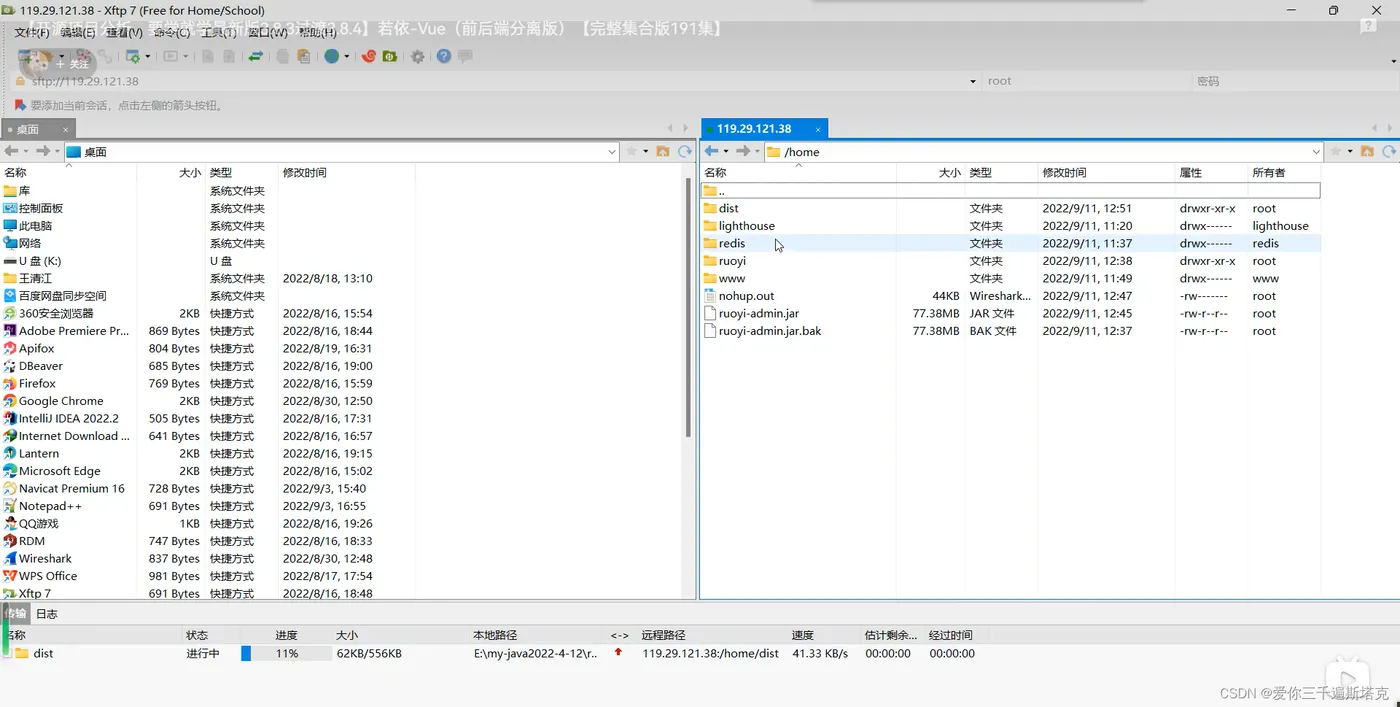Open the 窗口(W) menu
1400x707 pixels.
(267, 32)
